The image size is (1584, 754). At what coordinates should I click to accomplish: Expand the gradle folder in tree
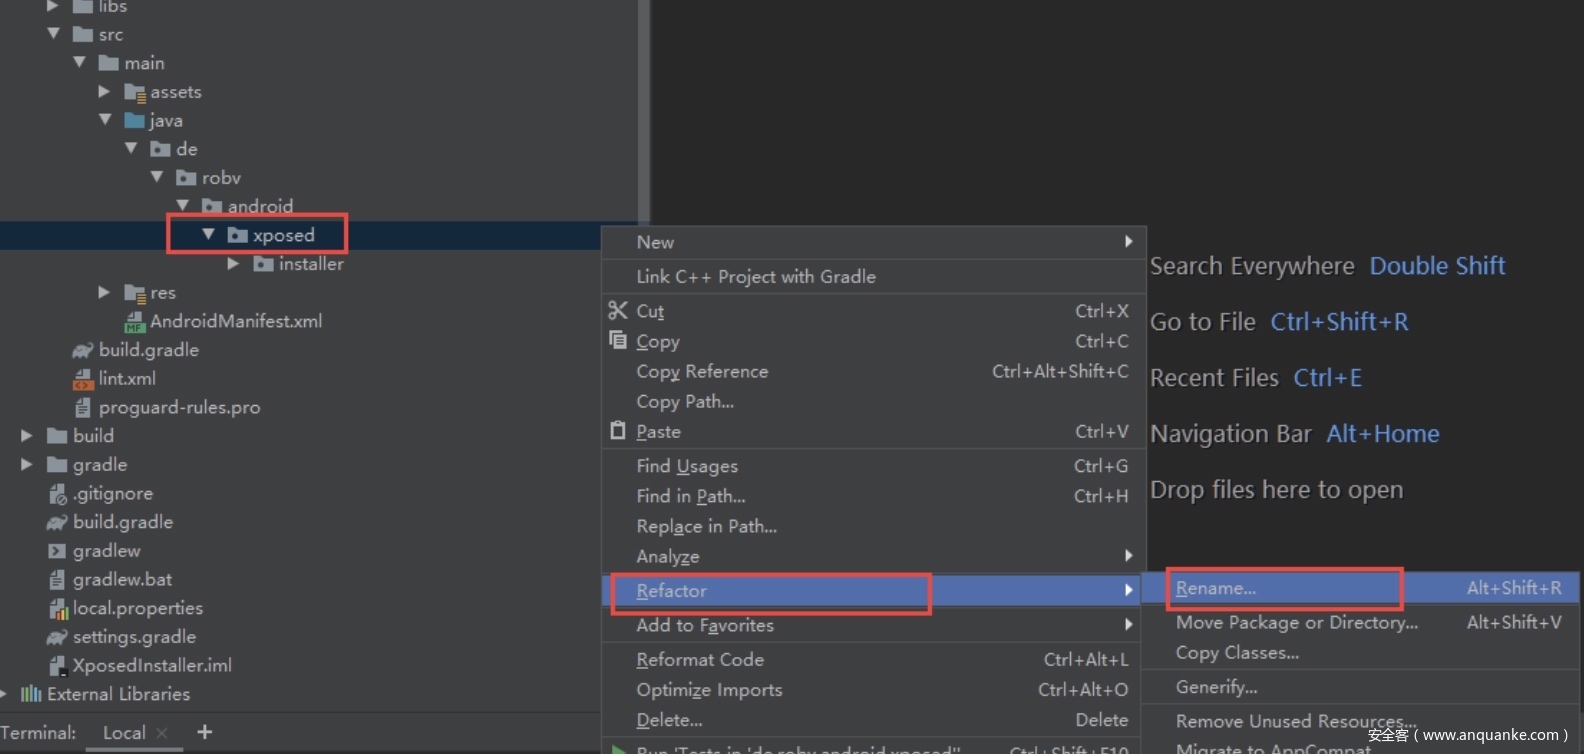click(27, 465)
